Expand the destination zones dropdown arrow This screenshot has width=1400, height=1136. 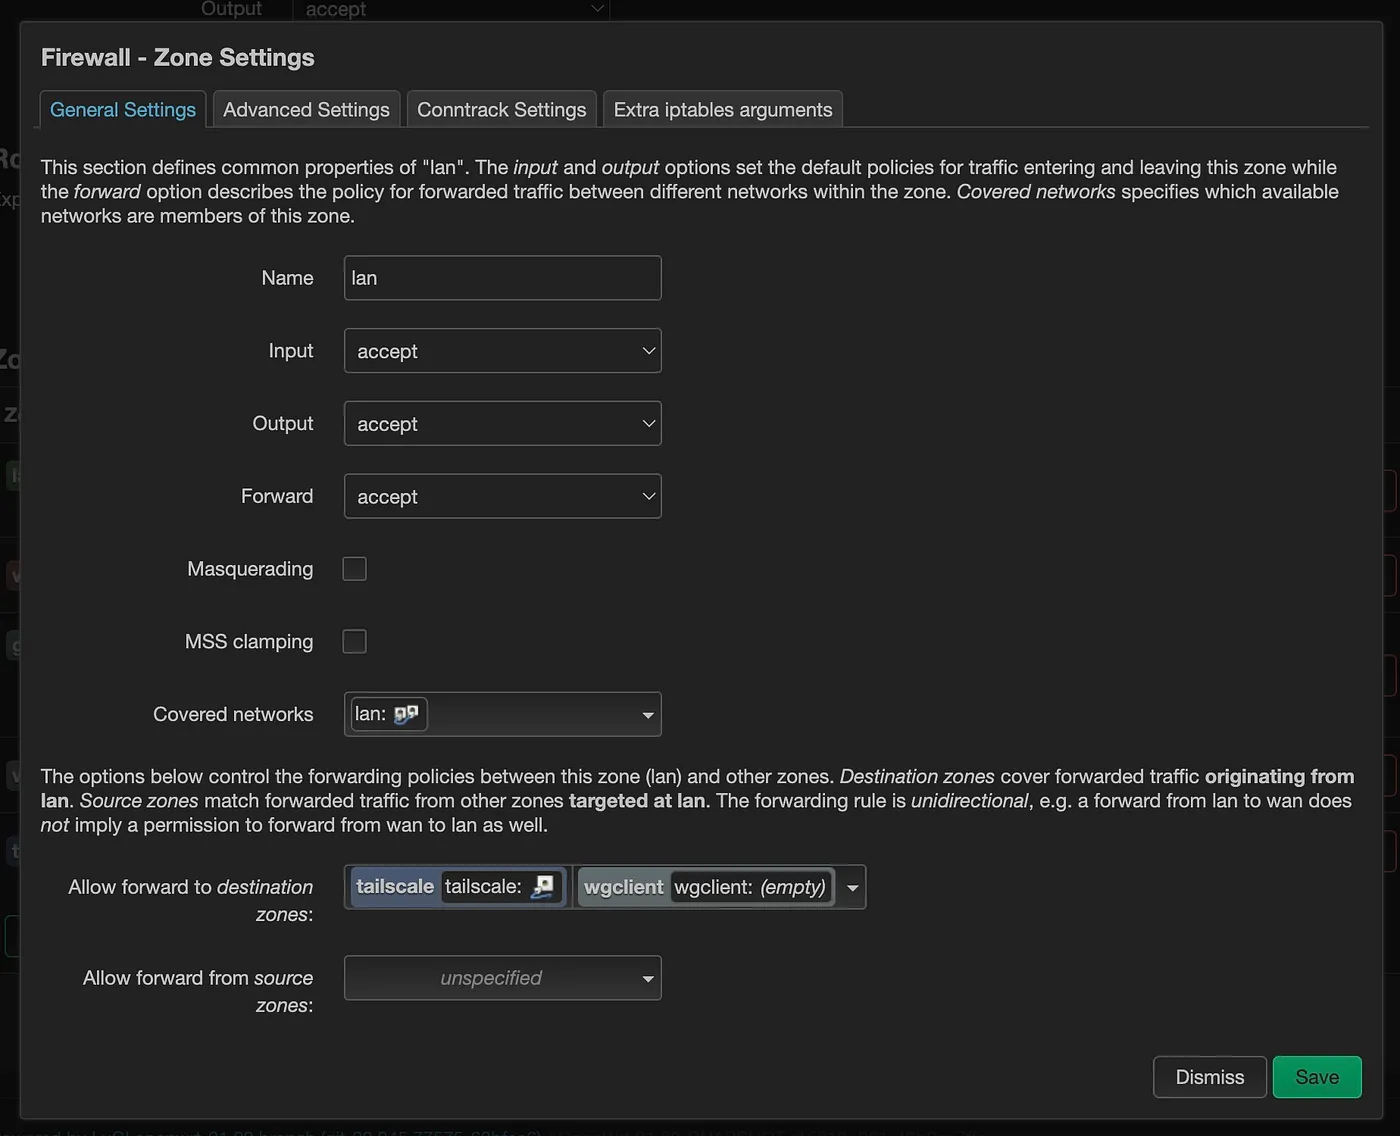[x=852, y=888]
